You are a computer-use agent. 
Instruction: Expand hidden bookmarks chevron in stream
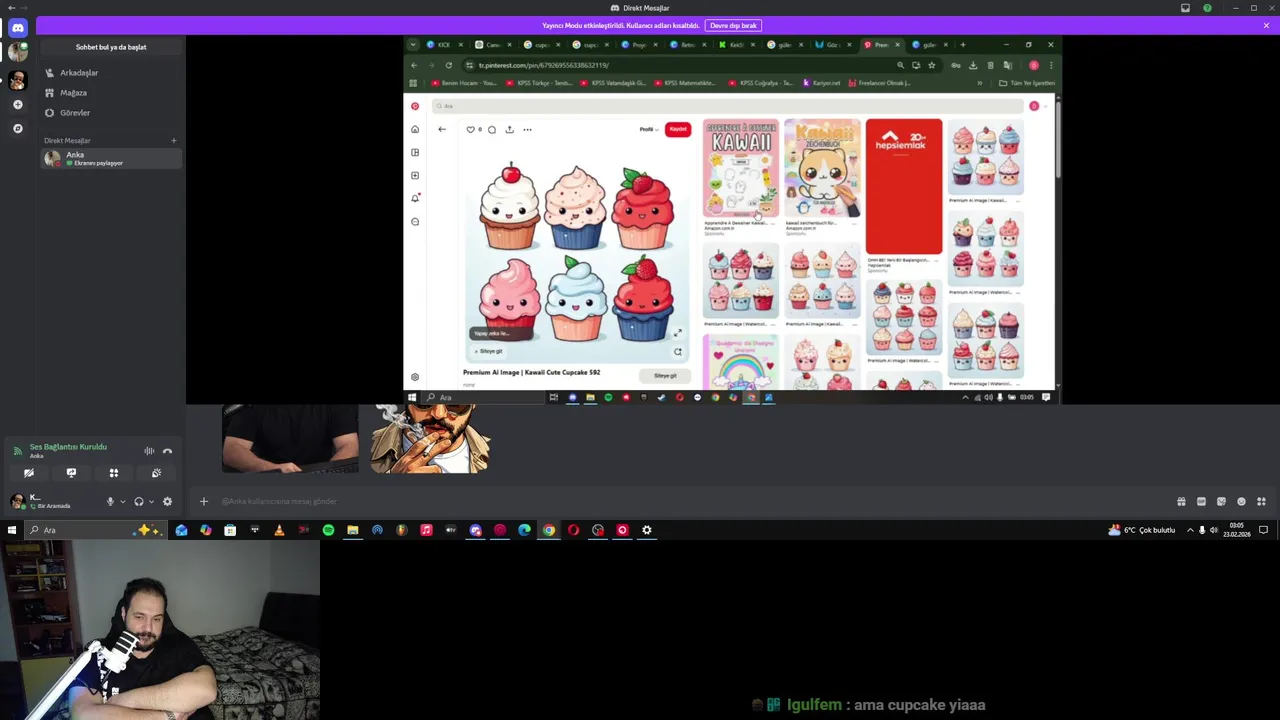(979, 83)
